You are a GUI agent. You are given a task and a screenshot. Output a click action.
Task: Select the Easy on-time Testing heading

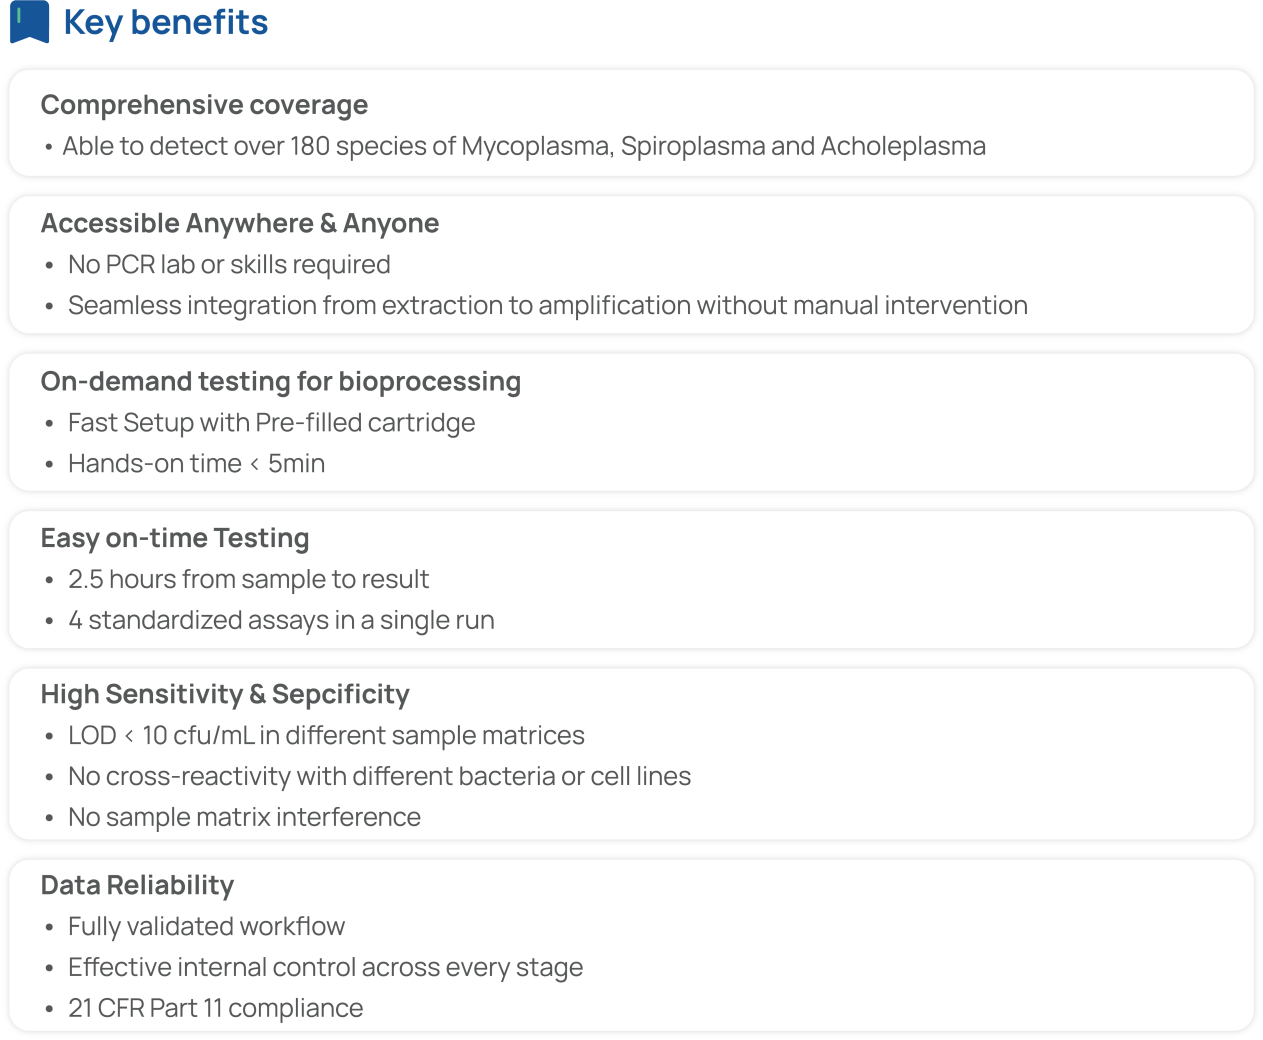pyautogui.click(x=174, y=538)
